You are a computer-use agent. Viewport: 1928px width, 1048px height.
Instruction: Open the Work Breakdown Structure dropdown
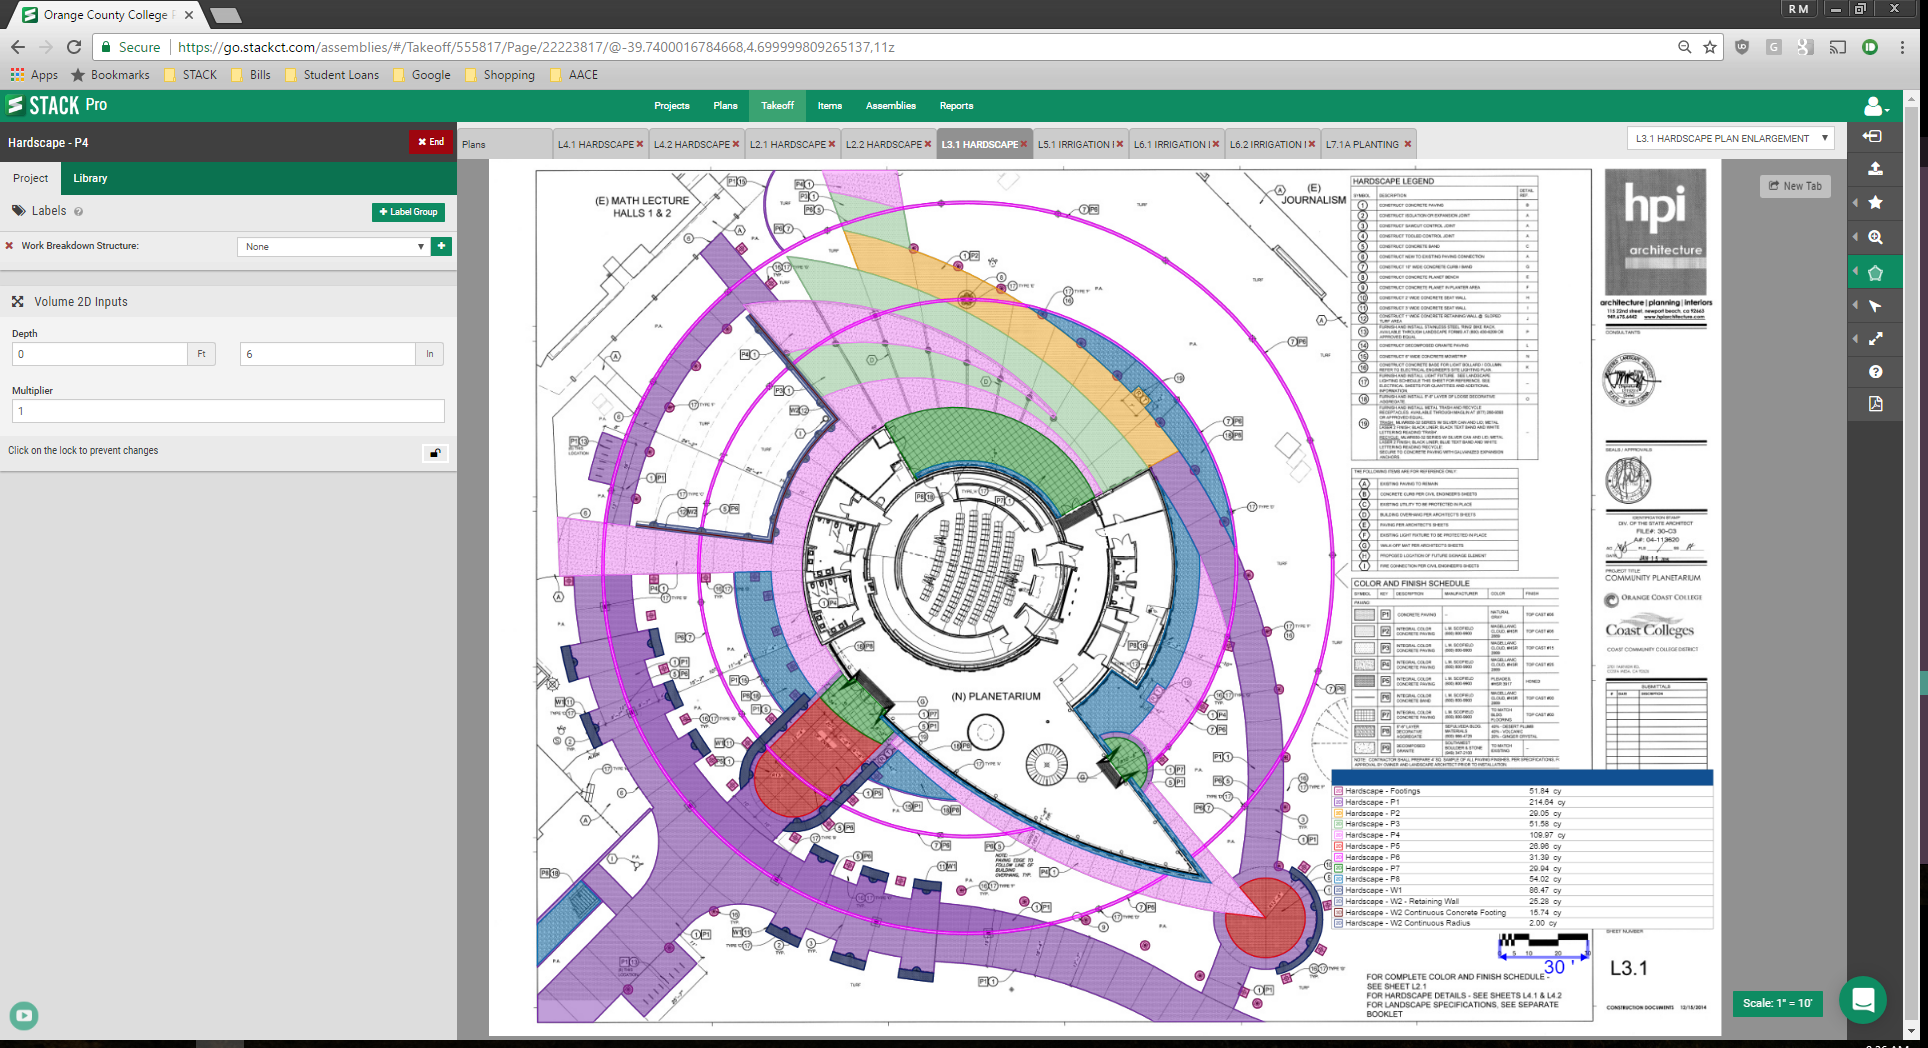[x=333, y=247]
